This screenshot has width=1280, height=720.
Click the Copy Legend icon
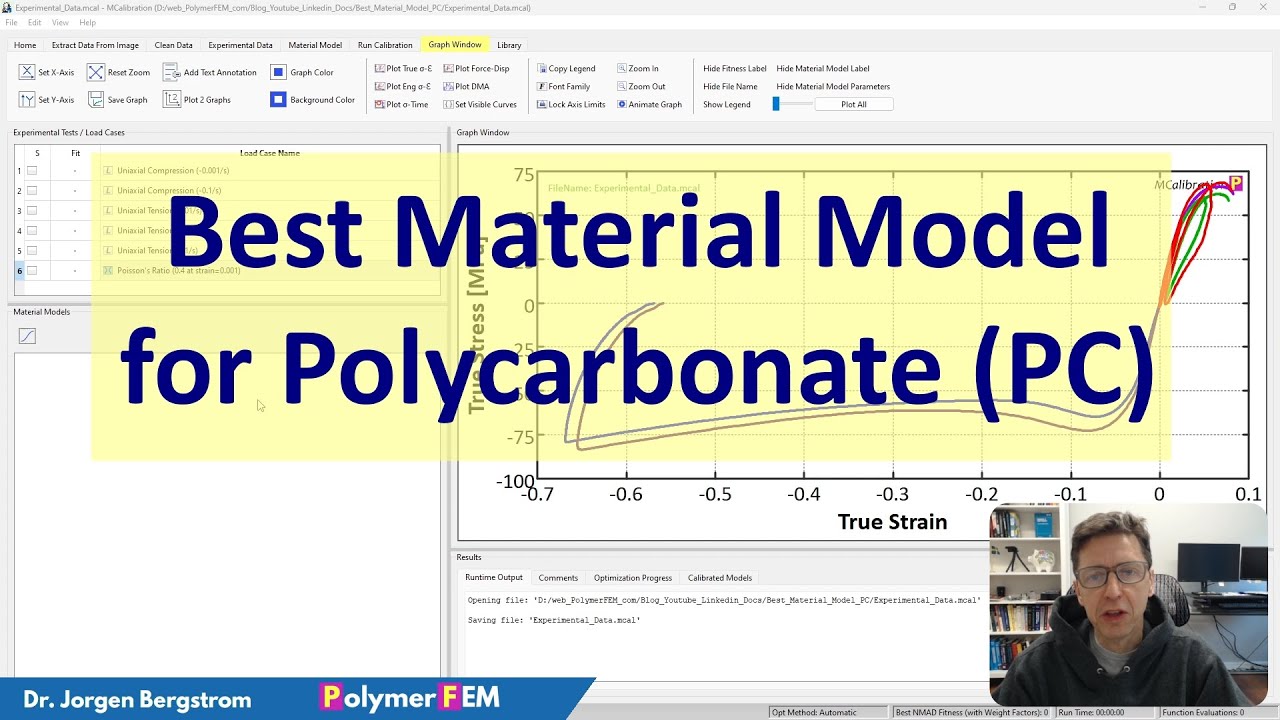(542, 68)
